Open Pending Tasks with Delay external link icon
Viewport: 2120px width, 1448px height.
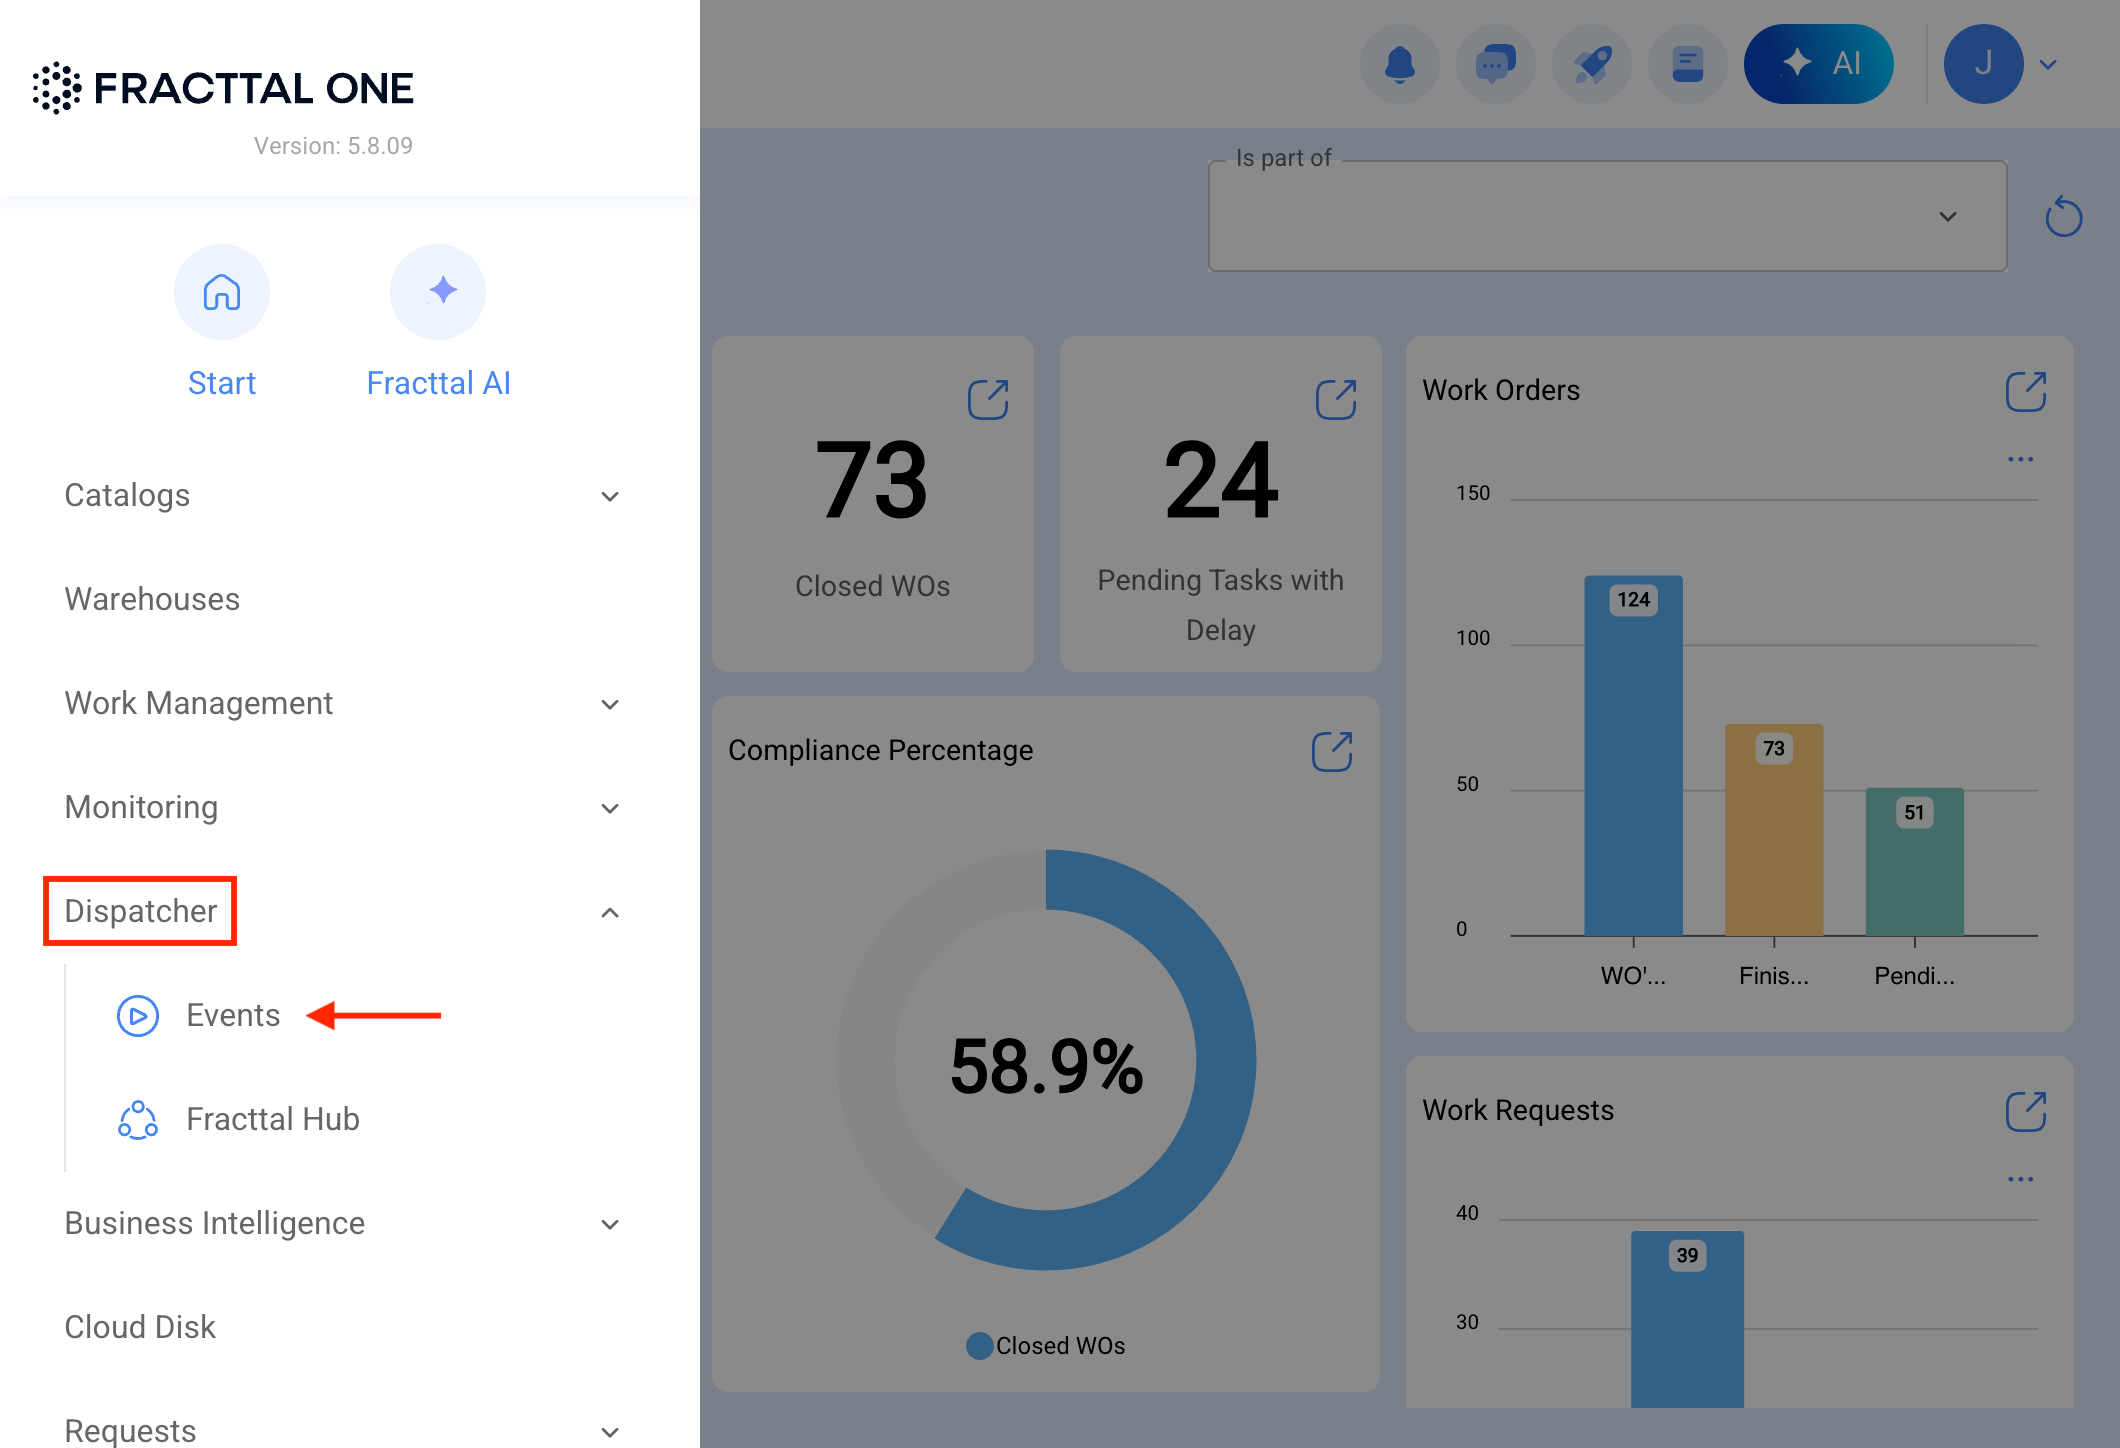(x=1336, y=399)
